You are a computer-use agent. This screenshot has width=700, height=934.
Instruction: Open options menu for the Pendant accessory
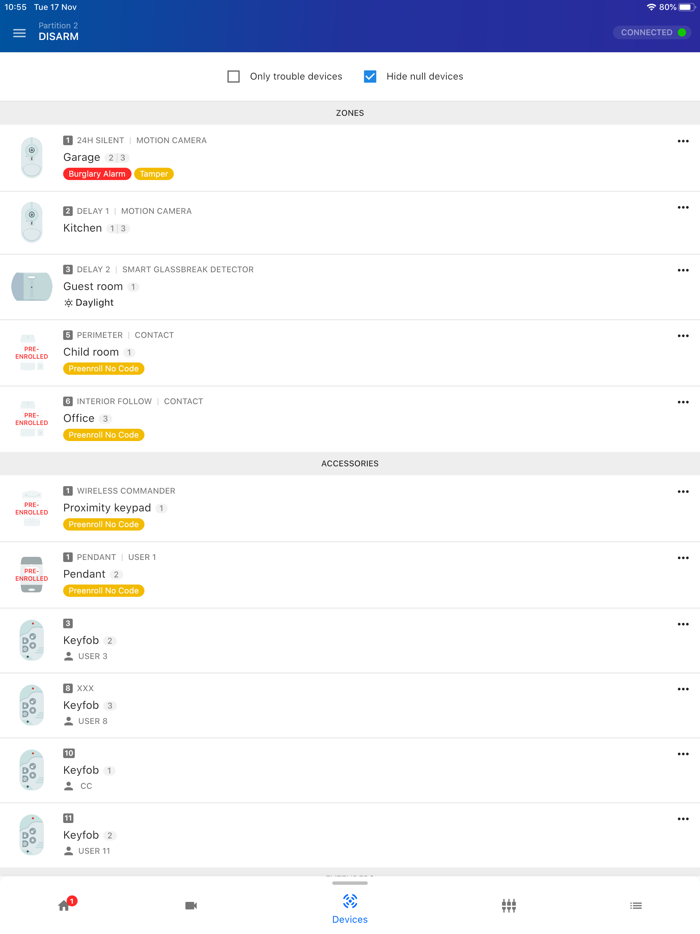click(x=683, y=557)
